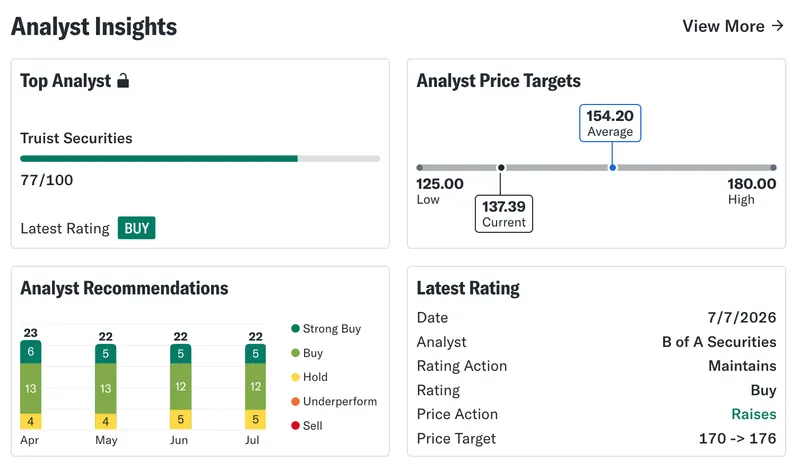
Task: Select the Apr recommendations bar
Action: click(x=31, y=385)
